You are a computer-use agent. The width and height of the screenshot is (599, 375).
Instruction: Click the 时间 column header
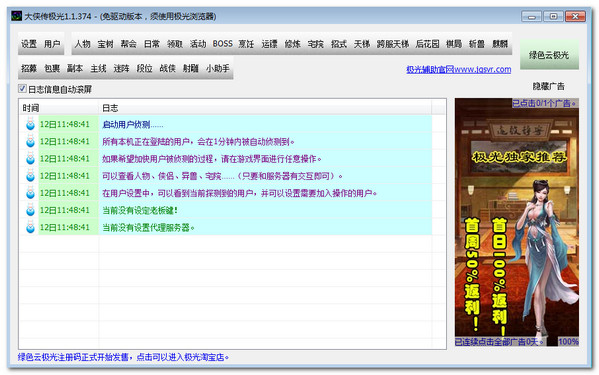(59, 108)
